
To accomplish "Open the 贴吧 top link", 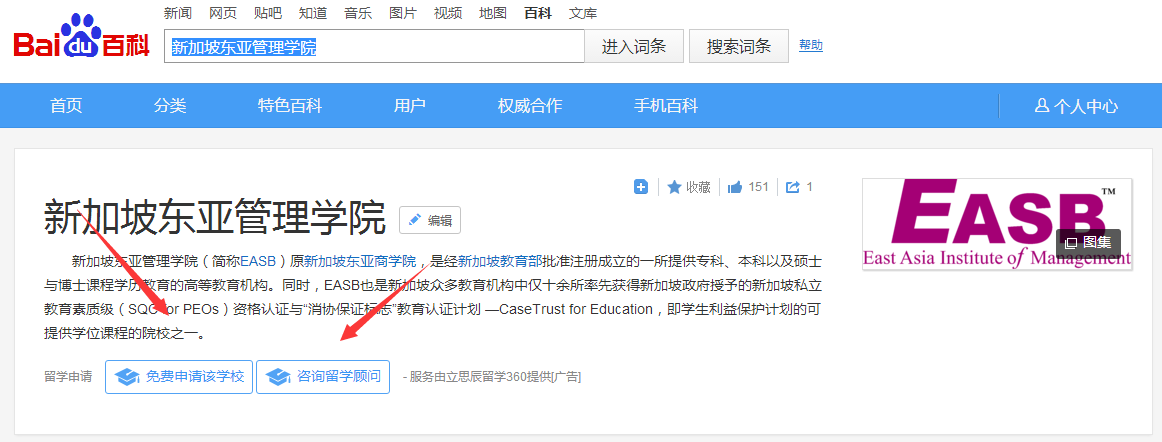I will click(268, 13).
